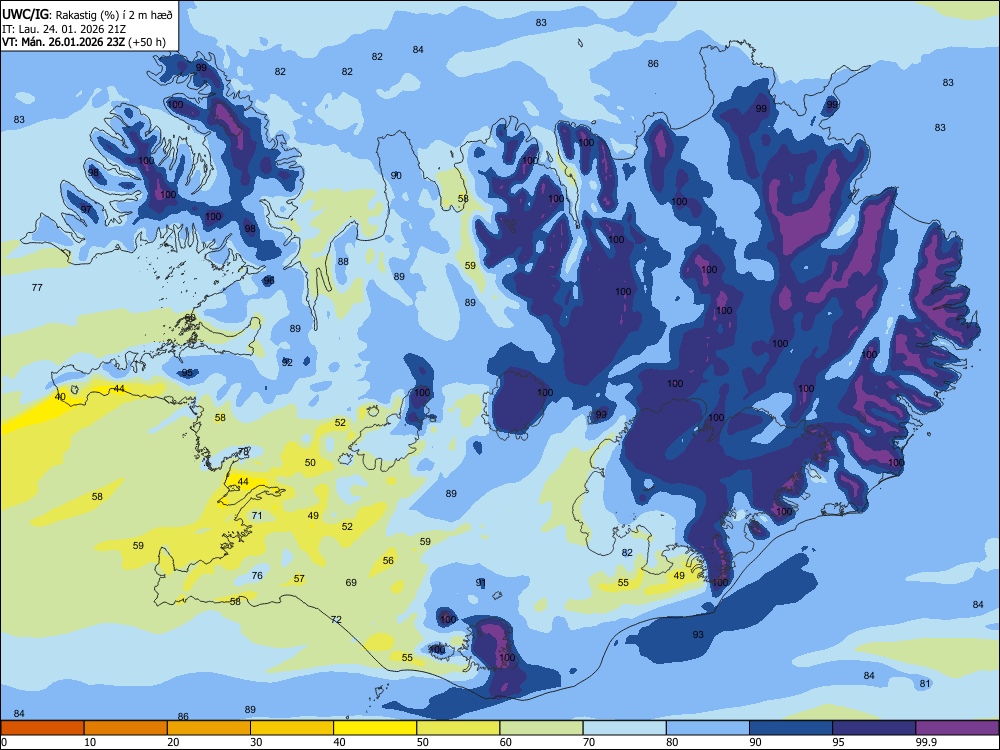
Task: Click the map value '81' in the southeast sea
Action: point(925,684)
